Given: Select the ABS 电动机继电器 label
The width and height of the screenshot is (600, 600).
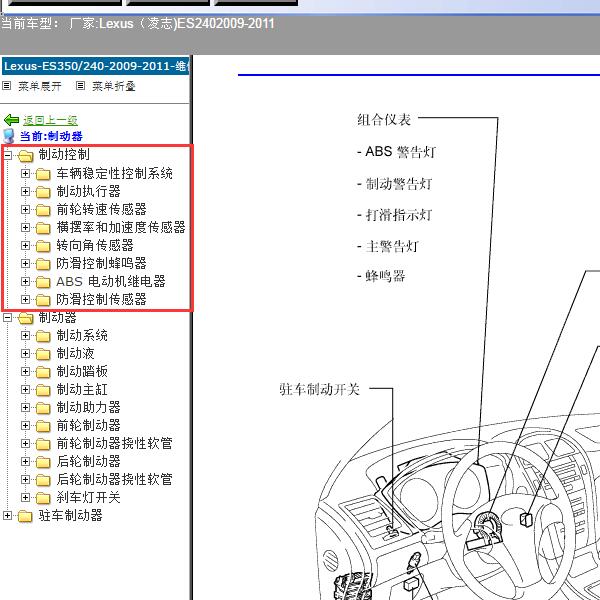Looking at the screenshot, I should pos(111,281).
